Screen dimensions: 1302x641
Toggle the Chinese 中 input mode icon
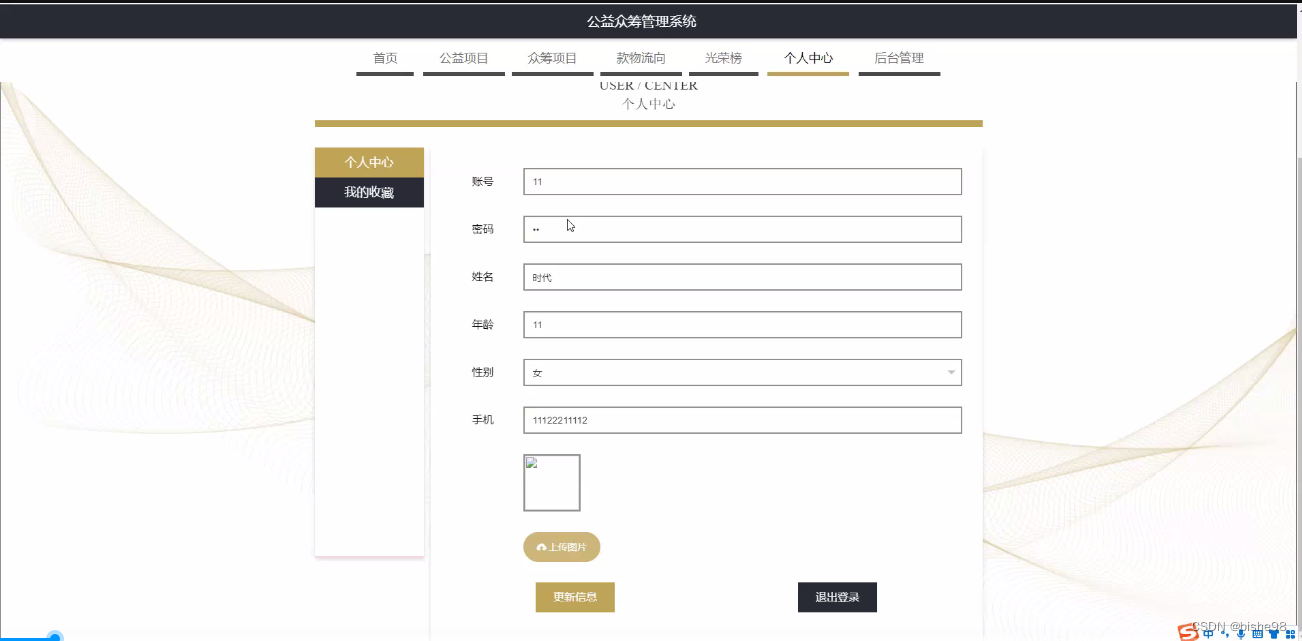point(1209,632)
